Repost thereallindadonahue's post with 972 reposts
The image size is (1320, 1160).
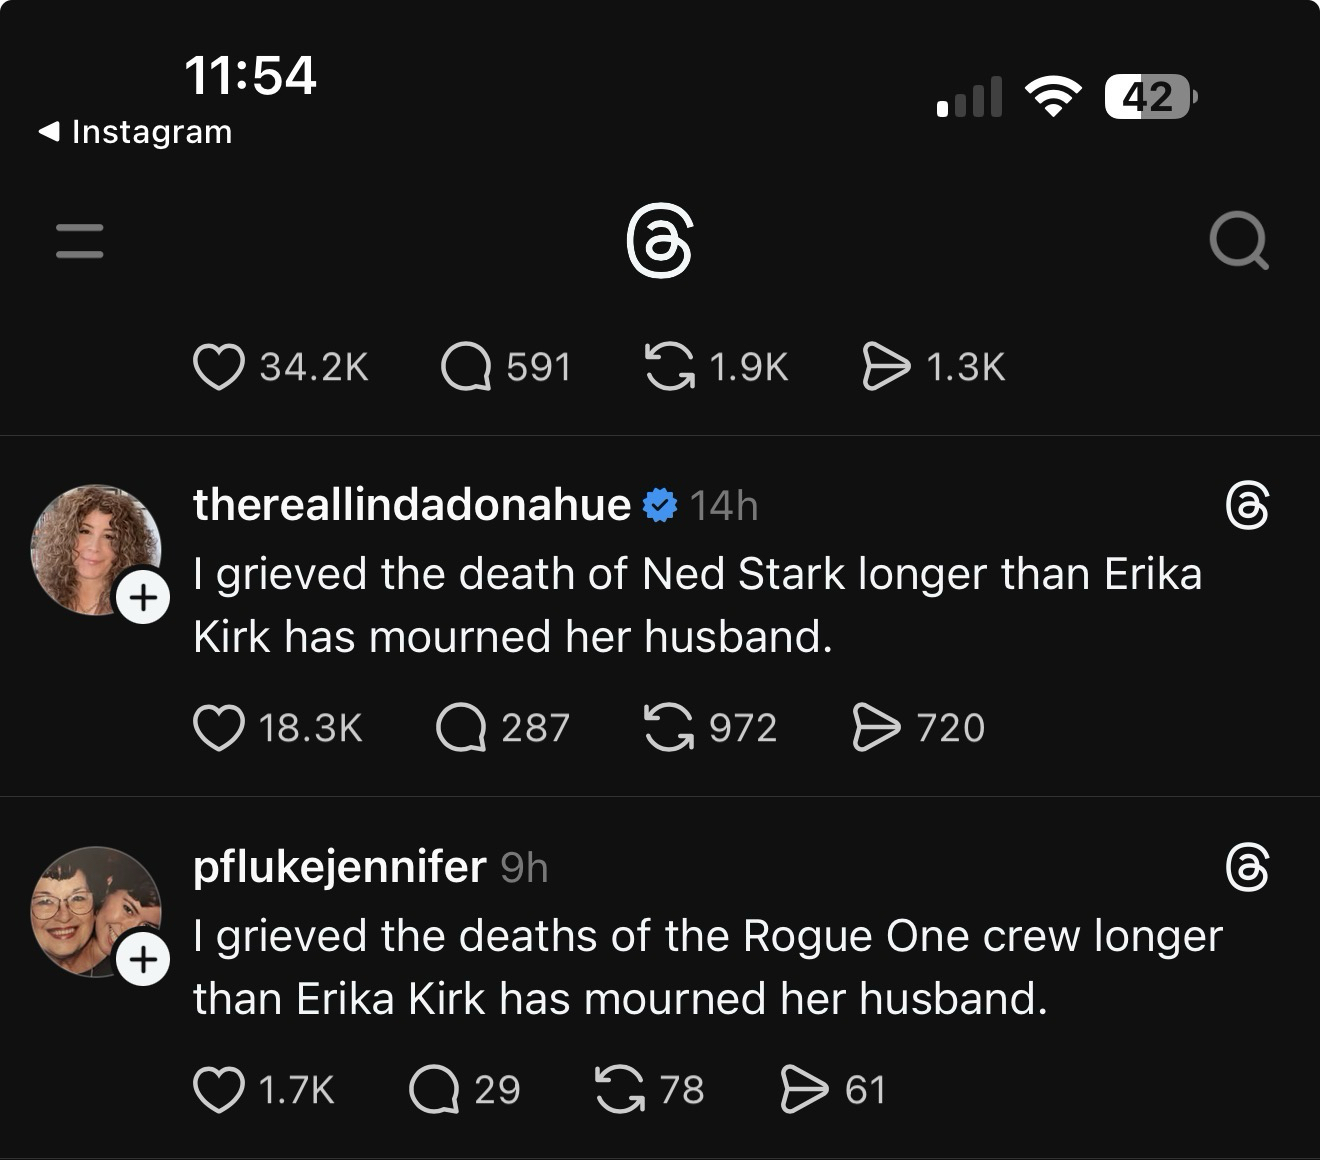click(x=669, y=728)
